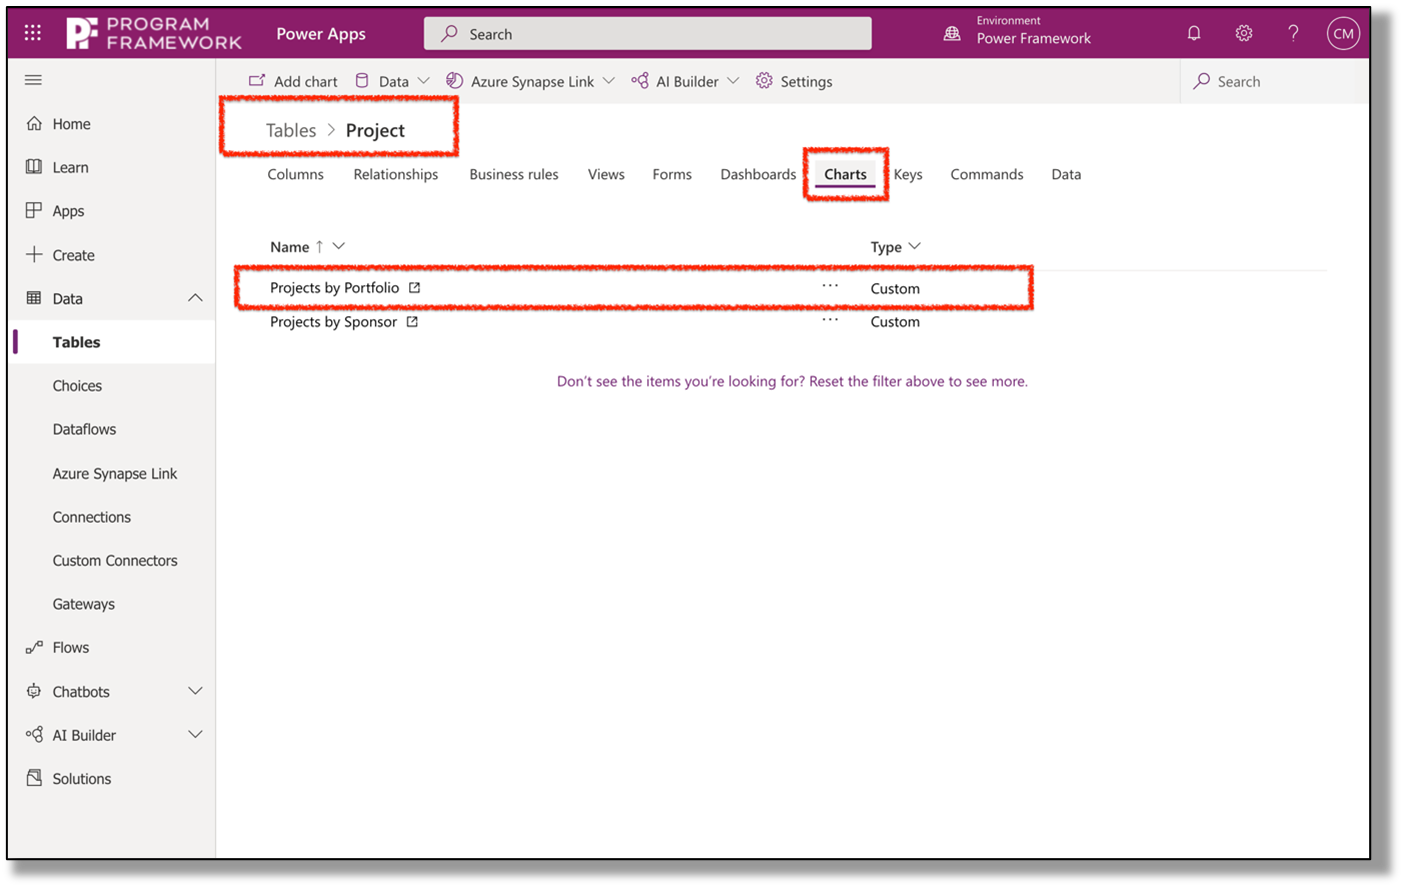Open the Projects by Portfolio chart

(334, 288)
